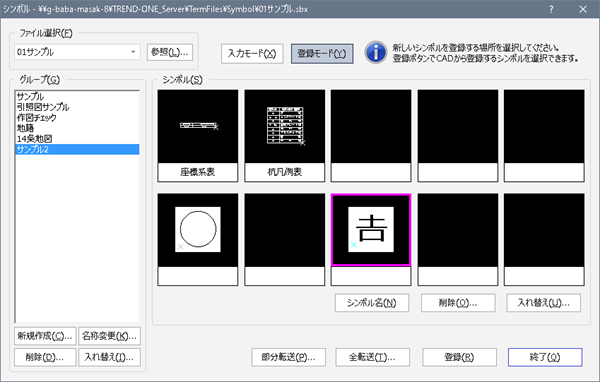600x382 pixels.
Task: Click the シンボル名(N) button
Action: [372, 303]
